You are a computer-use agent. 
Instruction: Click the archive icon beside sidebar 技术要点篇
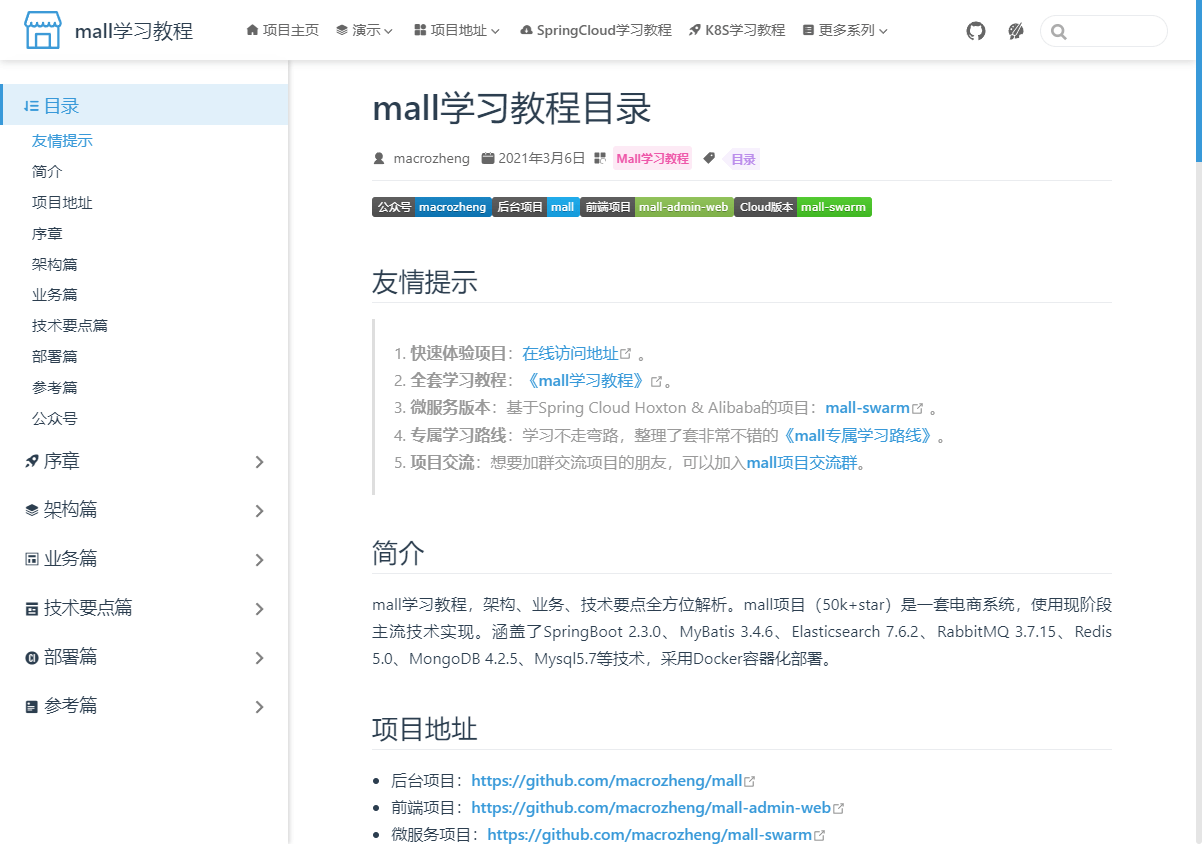click(32, 608)
